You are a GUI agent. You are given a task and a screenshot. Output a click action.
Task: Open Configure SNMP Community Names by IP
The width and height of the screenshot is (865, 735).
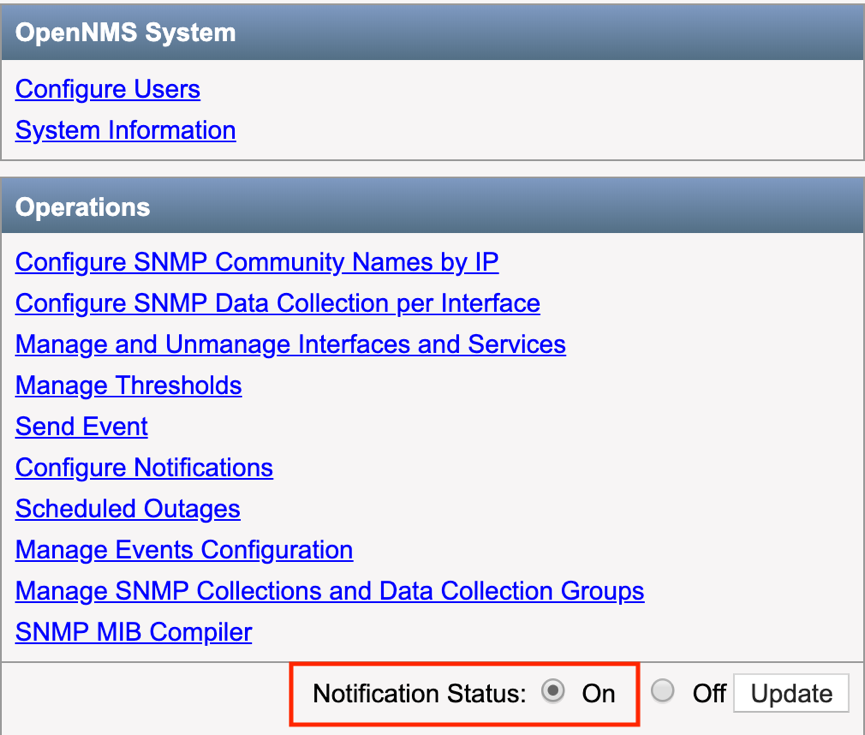248,262
